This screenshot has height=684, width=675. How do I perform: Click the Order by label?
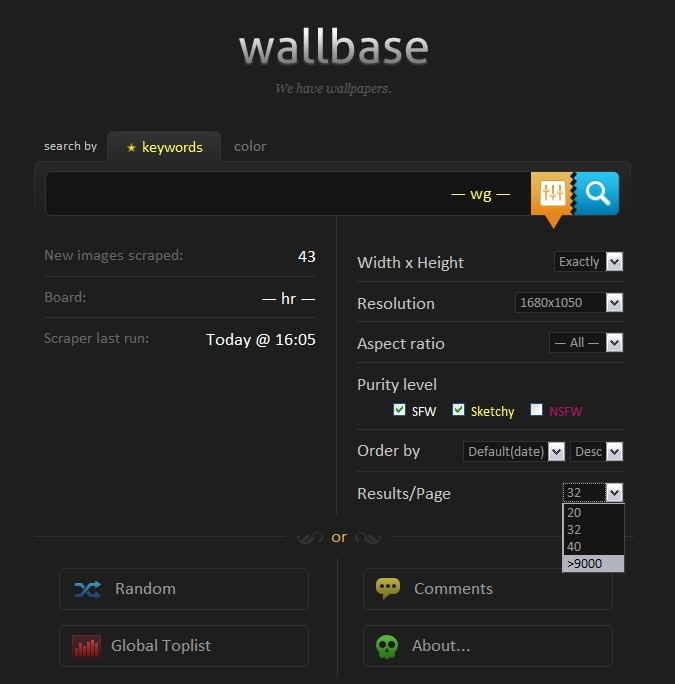point(388,451)
